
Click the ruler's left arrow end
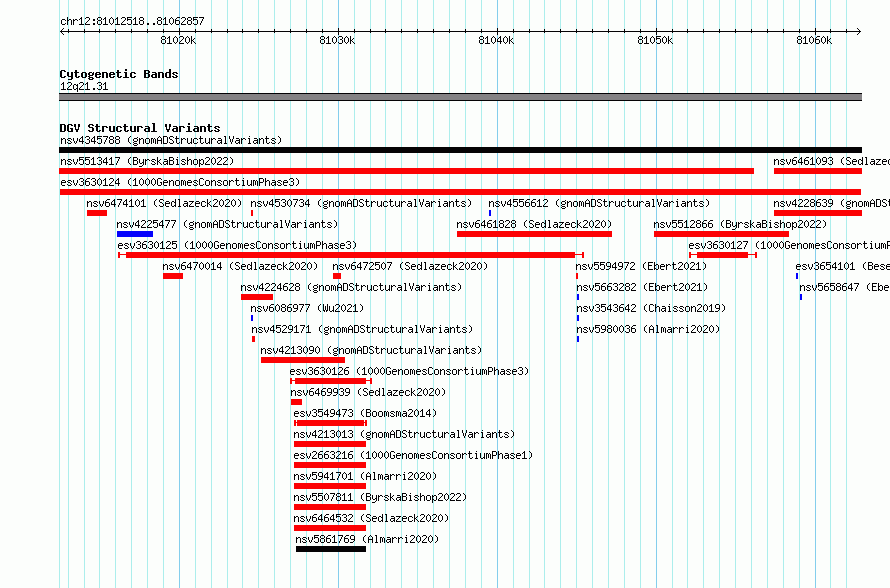coord(62,31)
